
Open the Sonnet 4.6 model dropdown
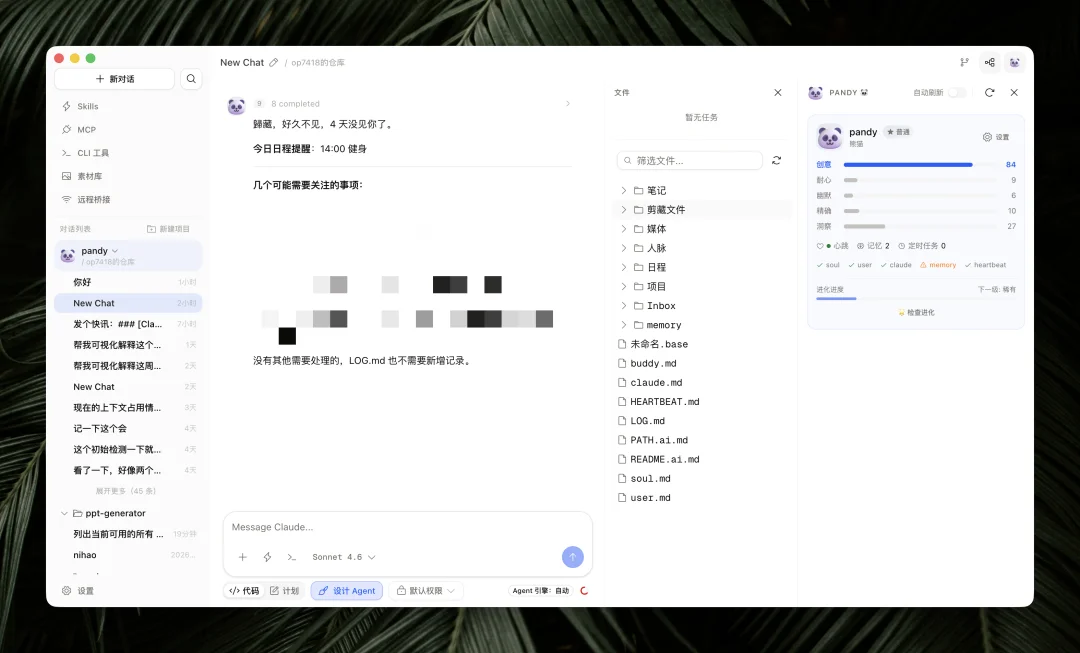pyautogui.click(x=344, y=557)
